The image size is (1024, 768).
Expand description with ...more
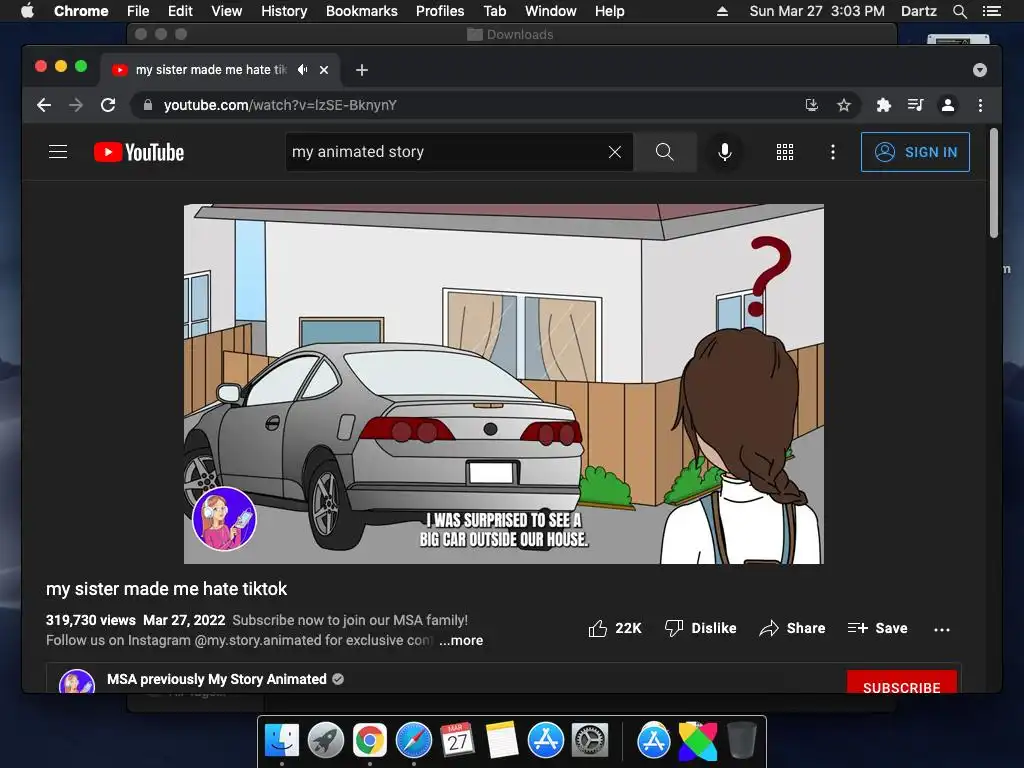(x=461, y=641)
